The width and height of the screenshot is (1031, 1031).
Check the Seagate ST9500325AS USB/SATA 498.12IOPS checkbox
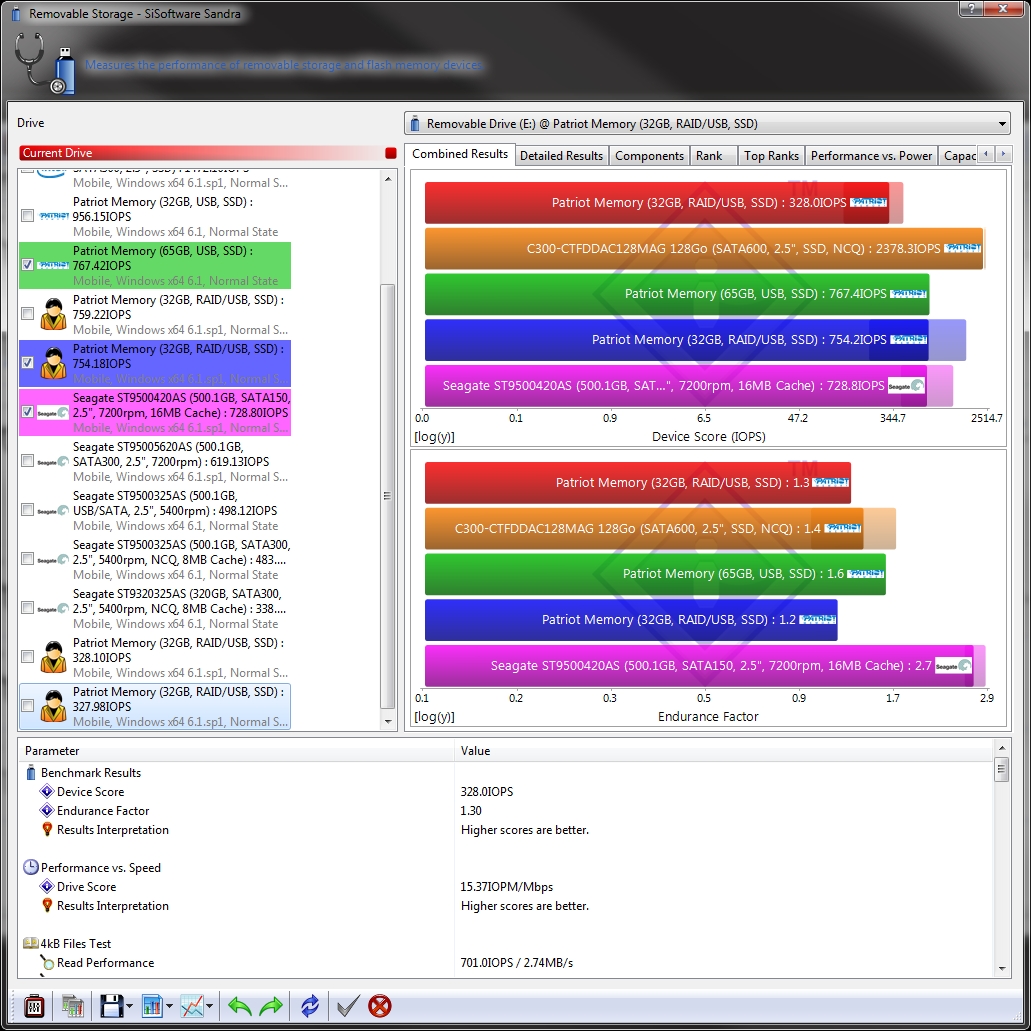click(x=28, y=510)
